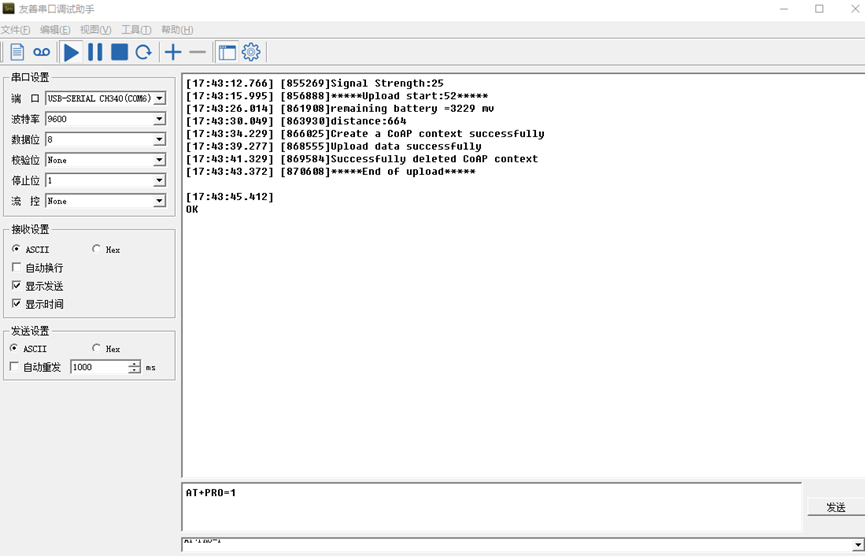The width and height of the screenshot is (865, 556).
Task: Click the [17:43:45.412] timestamp line
Action: [229, 197]
